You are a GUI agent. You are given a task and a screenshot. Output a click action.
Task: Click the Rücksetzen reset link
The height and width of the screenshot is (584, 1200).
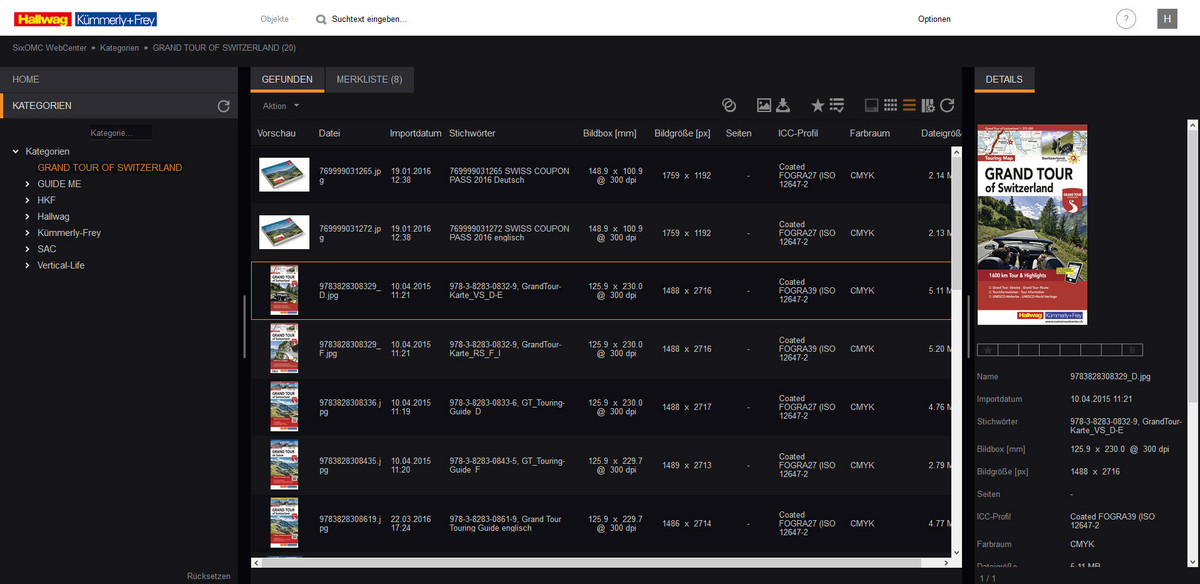click(x=209, y=576)
